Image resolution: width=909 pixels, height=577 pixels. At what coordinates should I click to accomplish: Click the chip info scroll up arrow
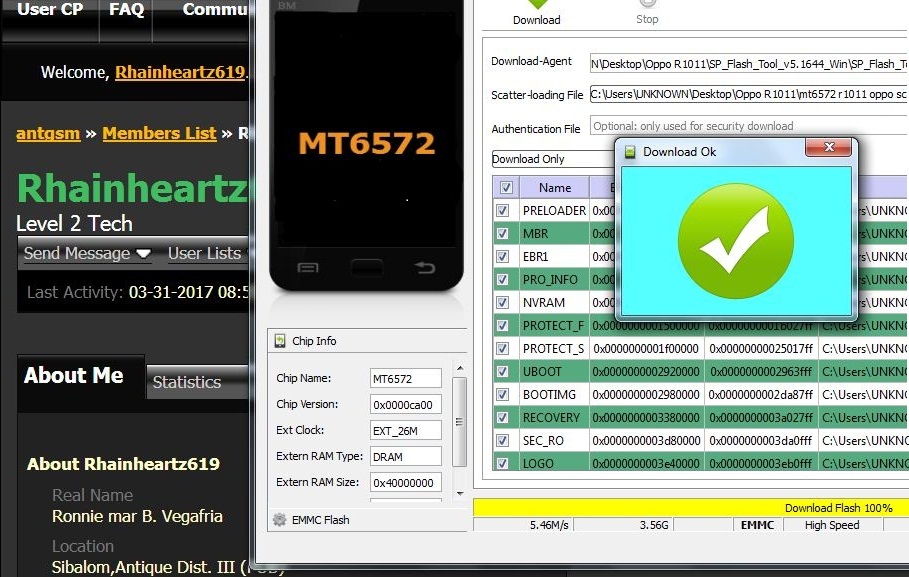click(x=460, y=368)
